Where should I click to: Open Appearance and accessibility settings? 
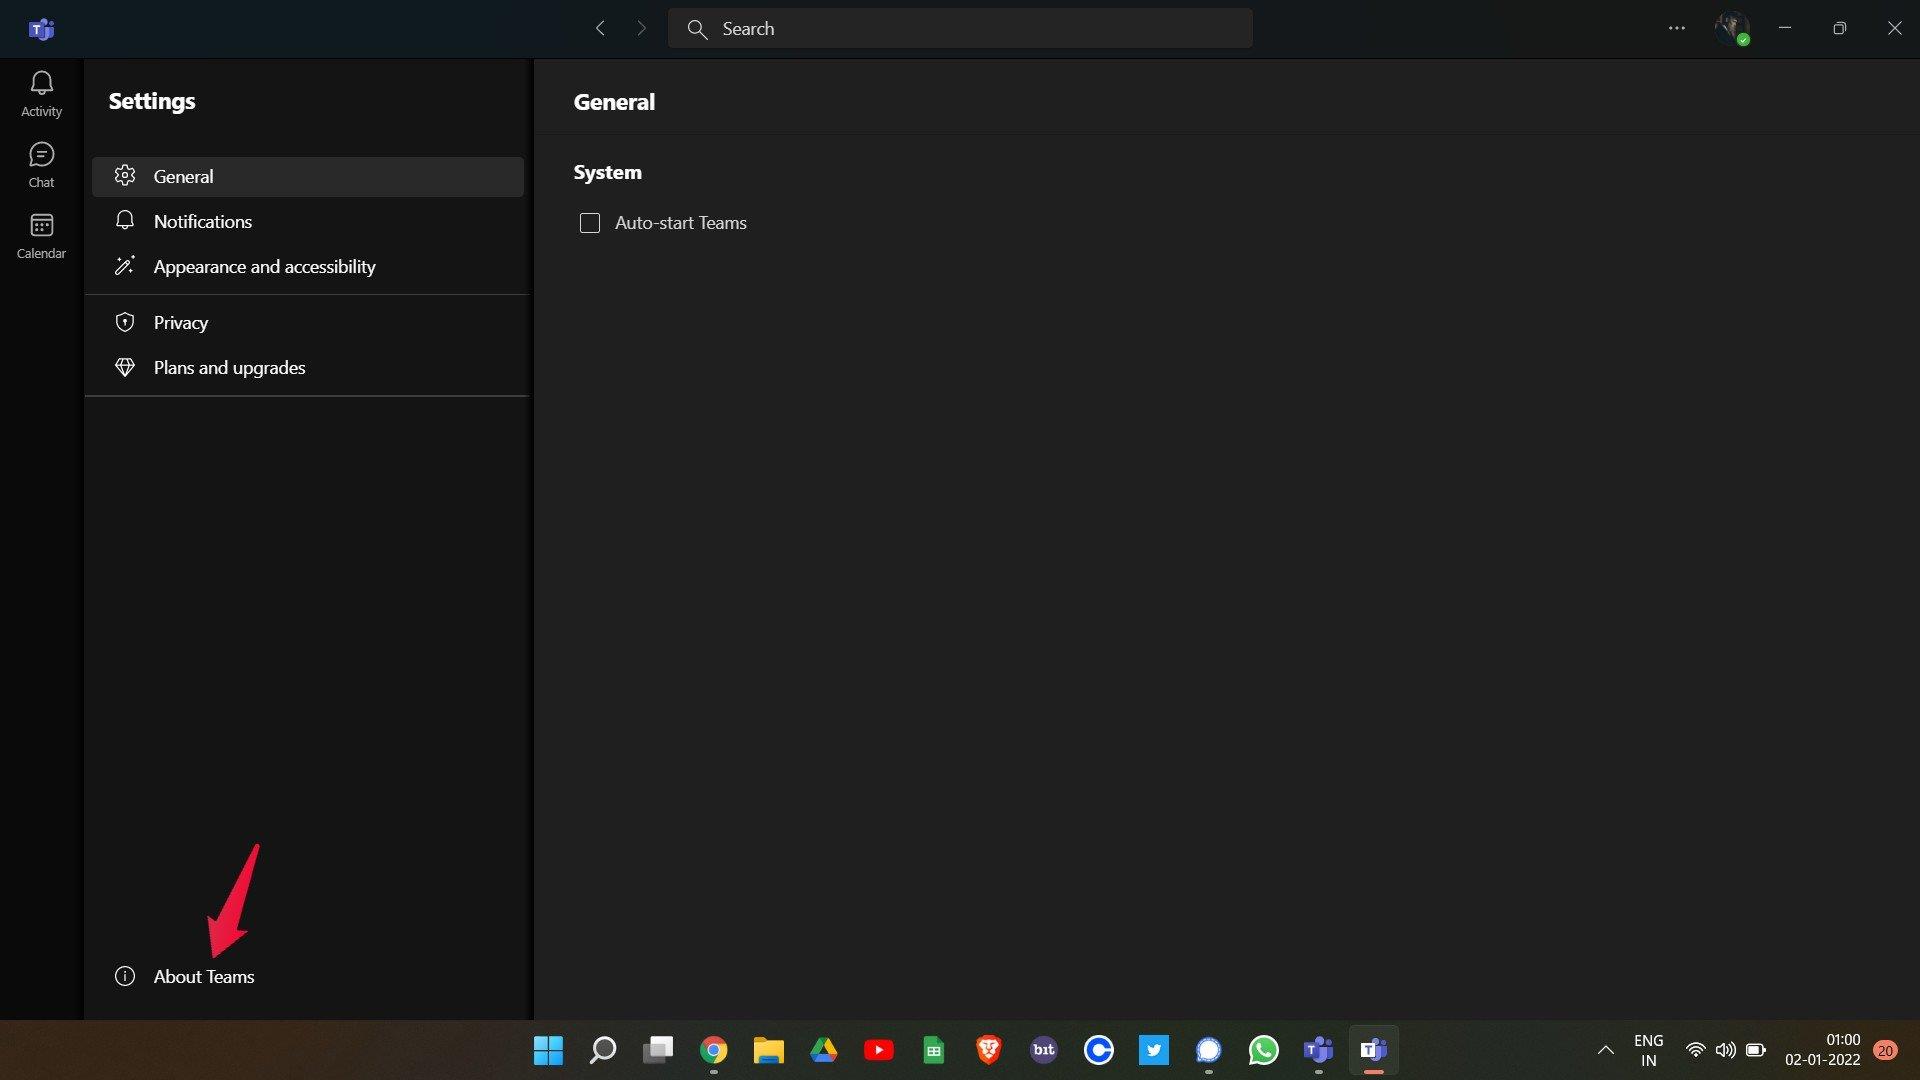(264, 266)
